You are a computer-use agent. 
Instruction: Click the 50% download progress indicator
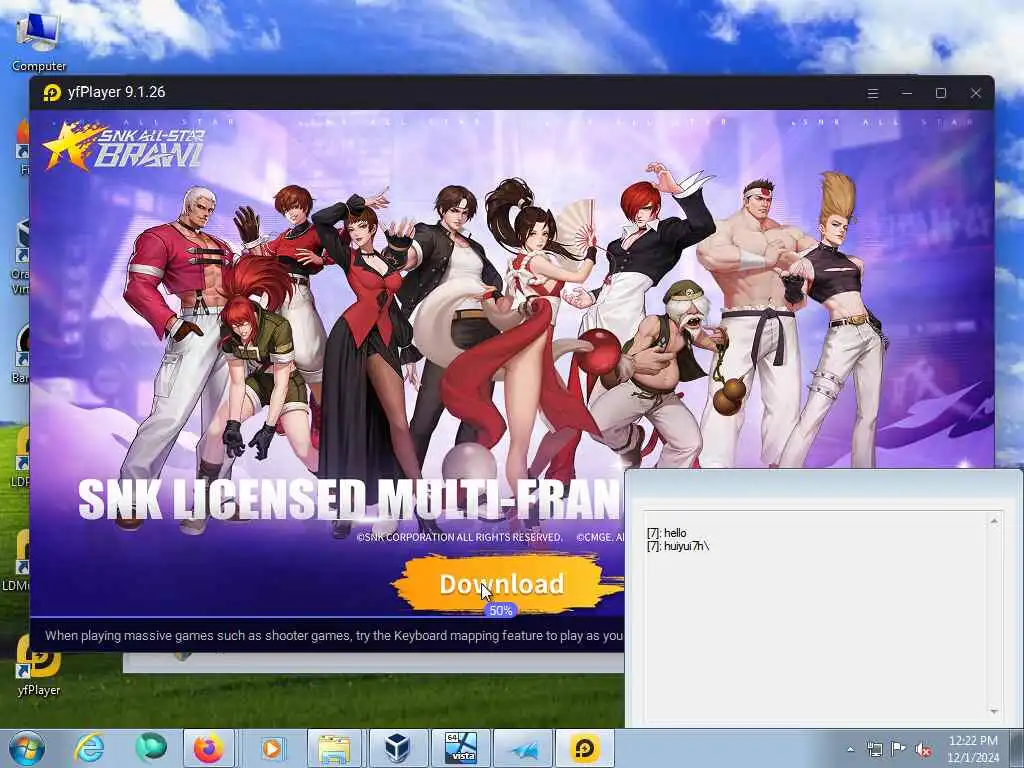tap(501, 611)
